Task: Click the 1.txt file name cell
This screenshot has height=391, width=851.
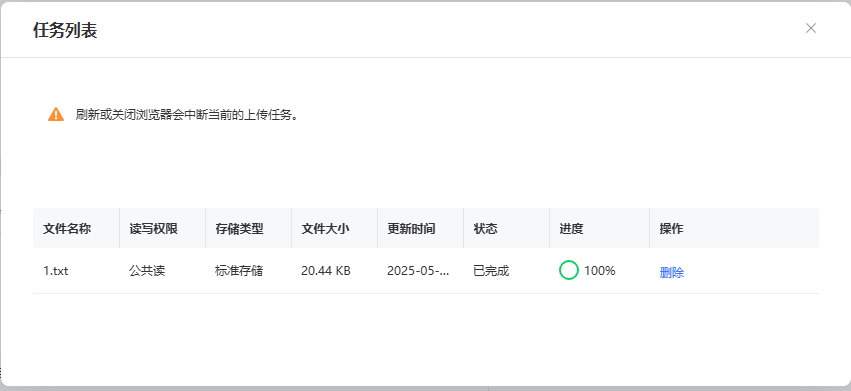Action: [x=55, y=270]
